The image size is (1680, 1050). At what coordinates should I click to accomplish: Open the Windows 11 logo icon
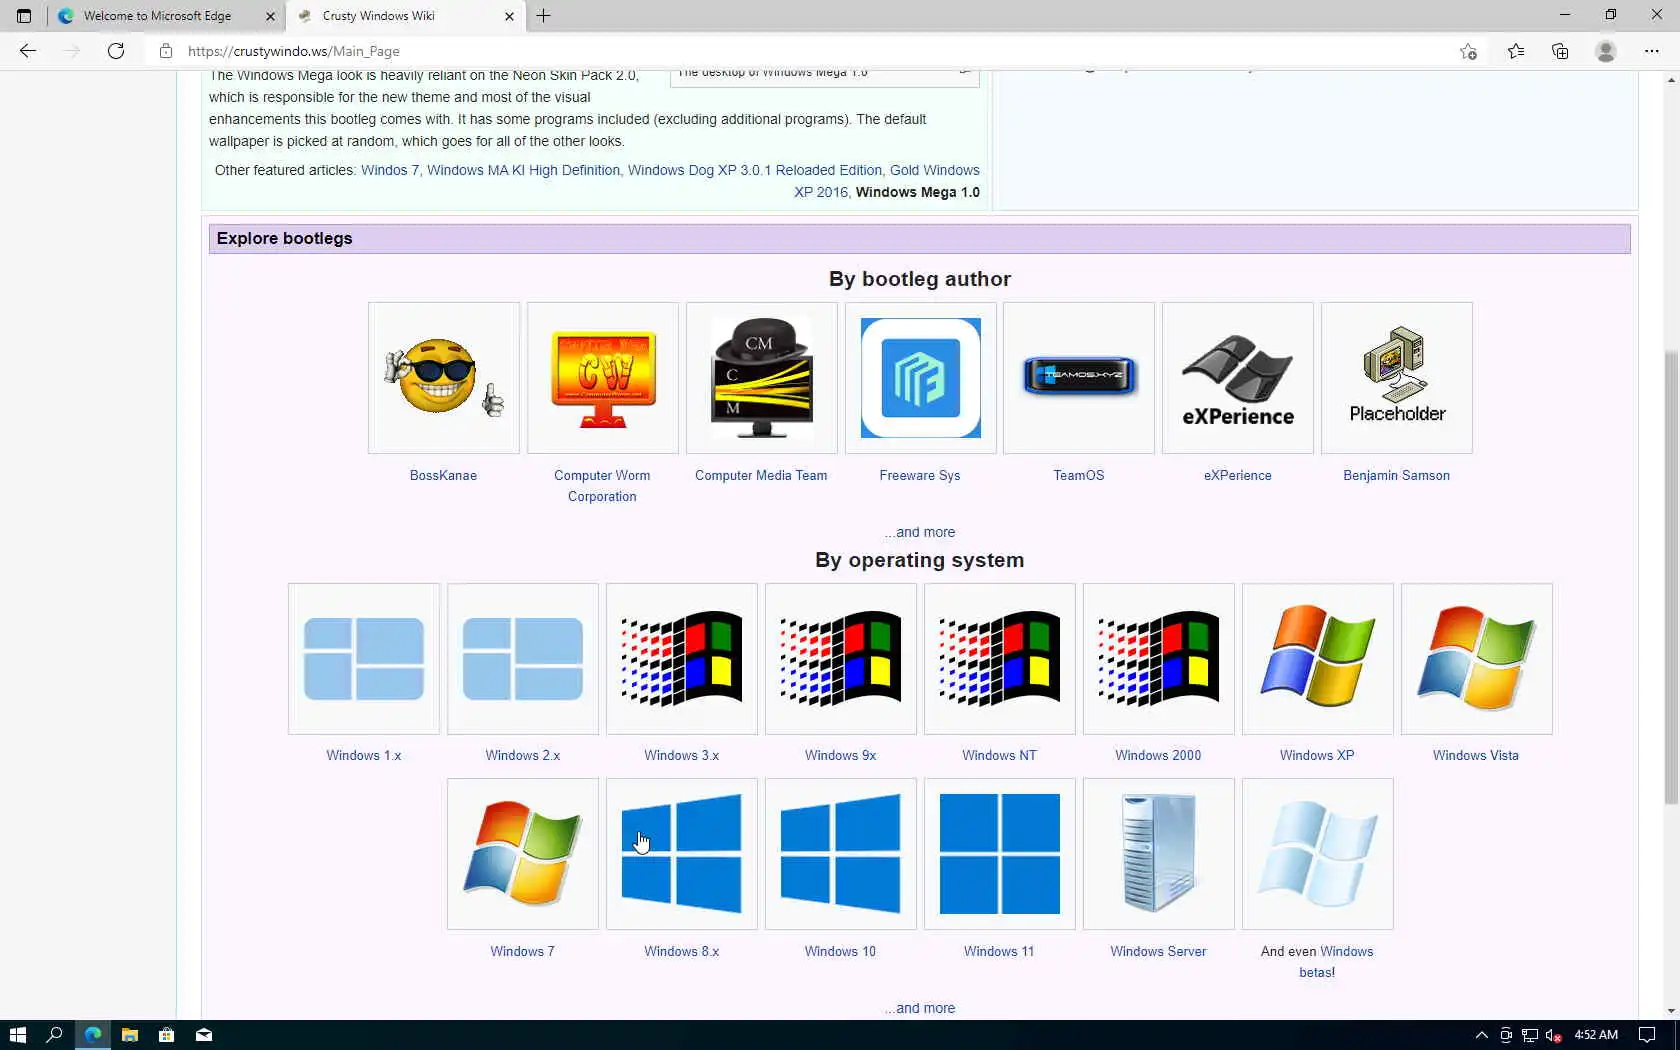tap(1000, 854)
